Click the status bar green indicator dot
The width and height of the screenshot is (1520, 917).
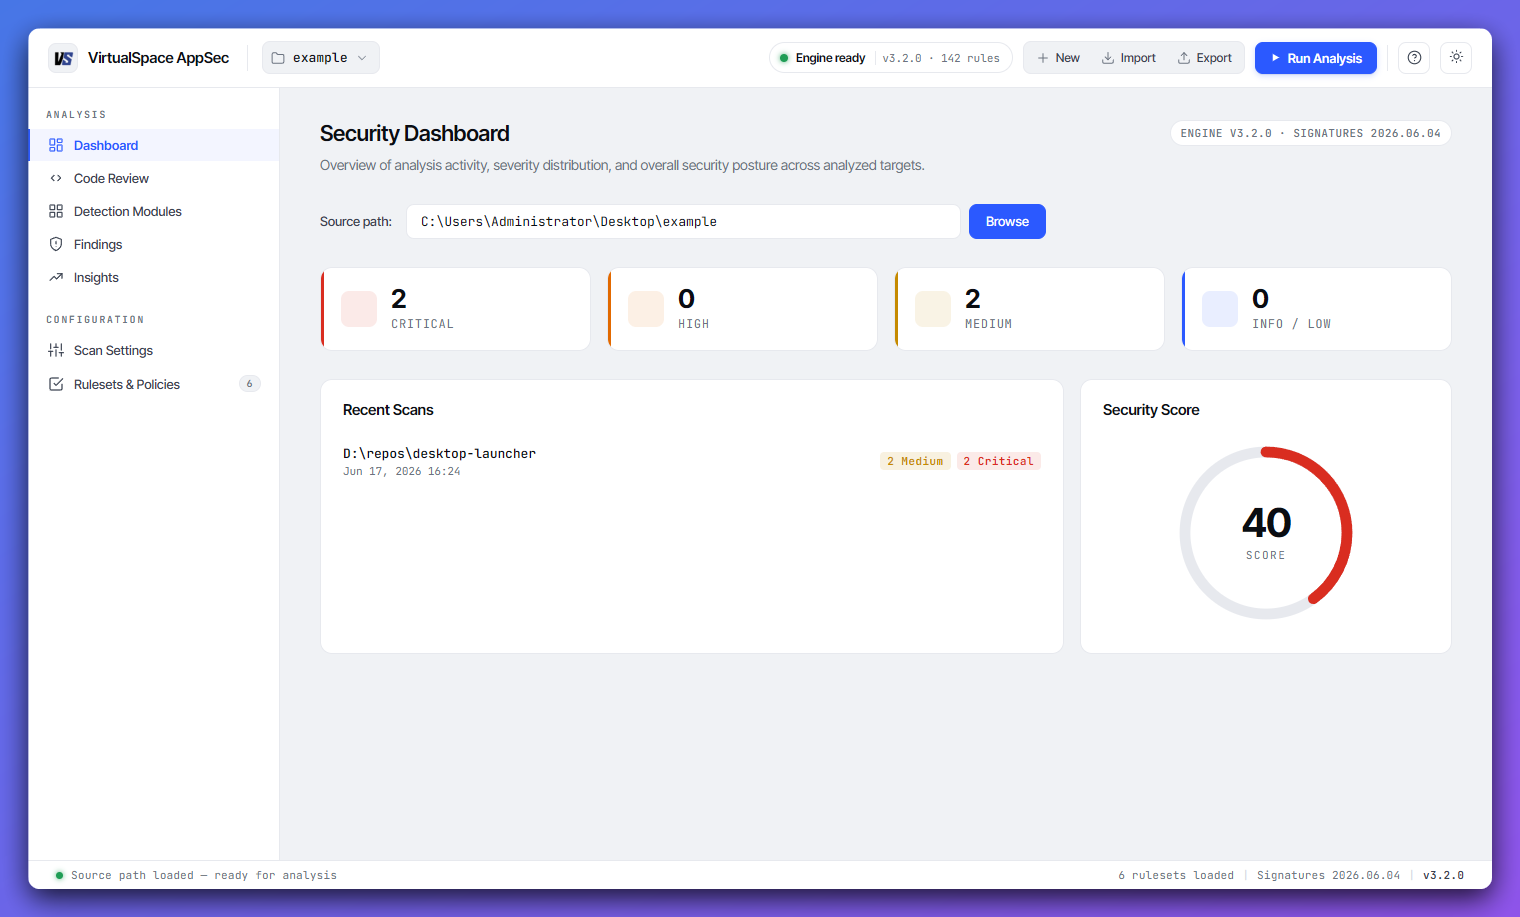[60, 875]
